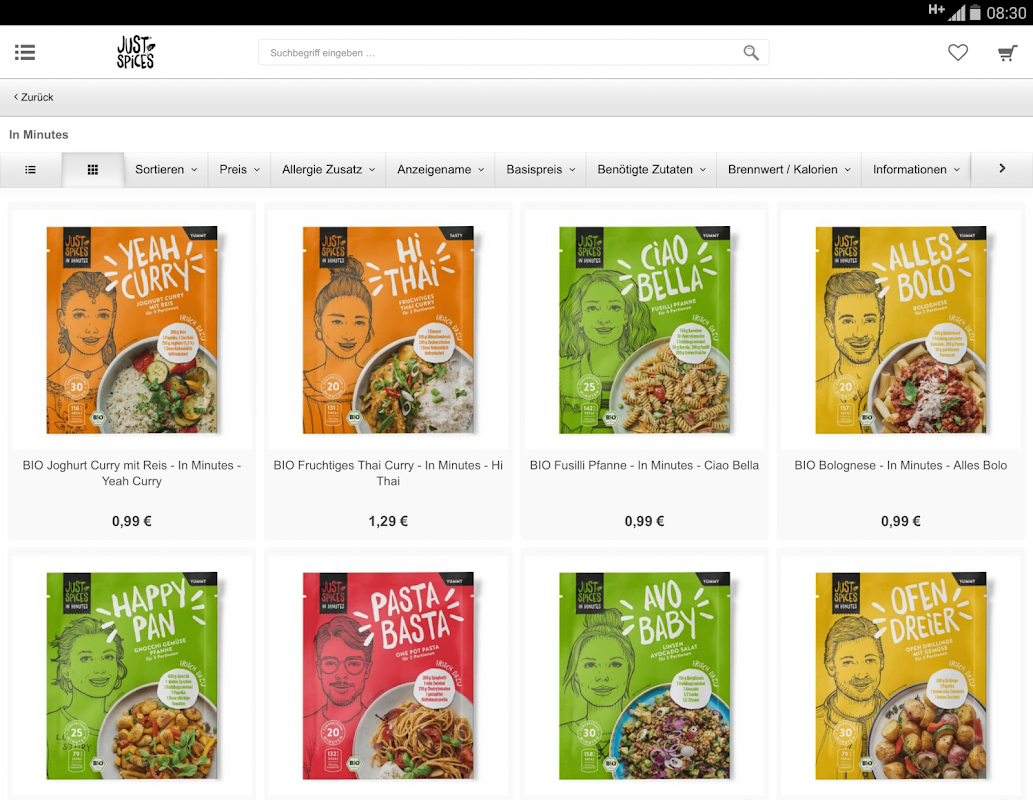The width and height of the screenshot is (1033, 800).
Task: Open the Brennwert / Kalorien filter
Action: coord(789,169)
